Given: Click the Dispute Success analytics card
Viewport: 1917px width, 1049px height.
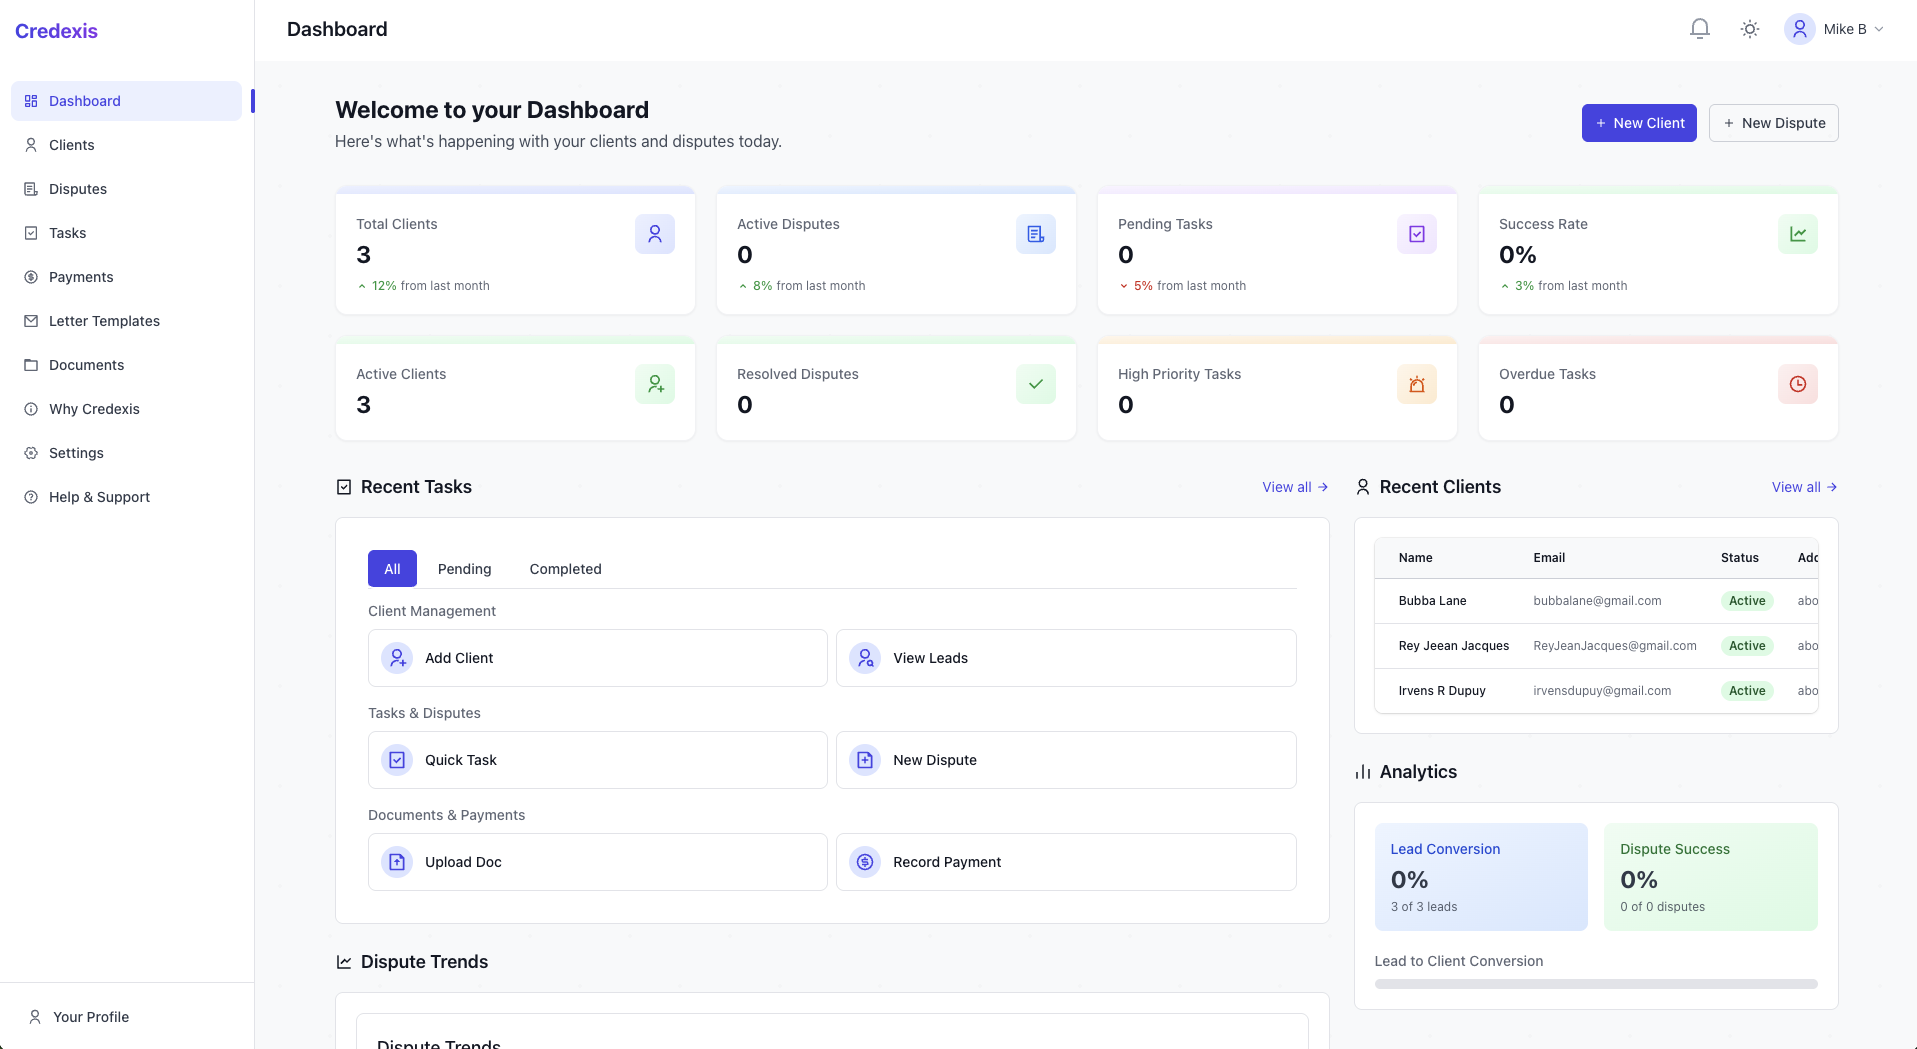Looking at the screenshot, I should pyautogui.click(x=1710, y=877).
